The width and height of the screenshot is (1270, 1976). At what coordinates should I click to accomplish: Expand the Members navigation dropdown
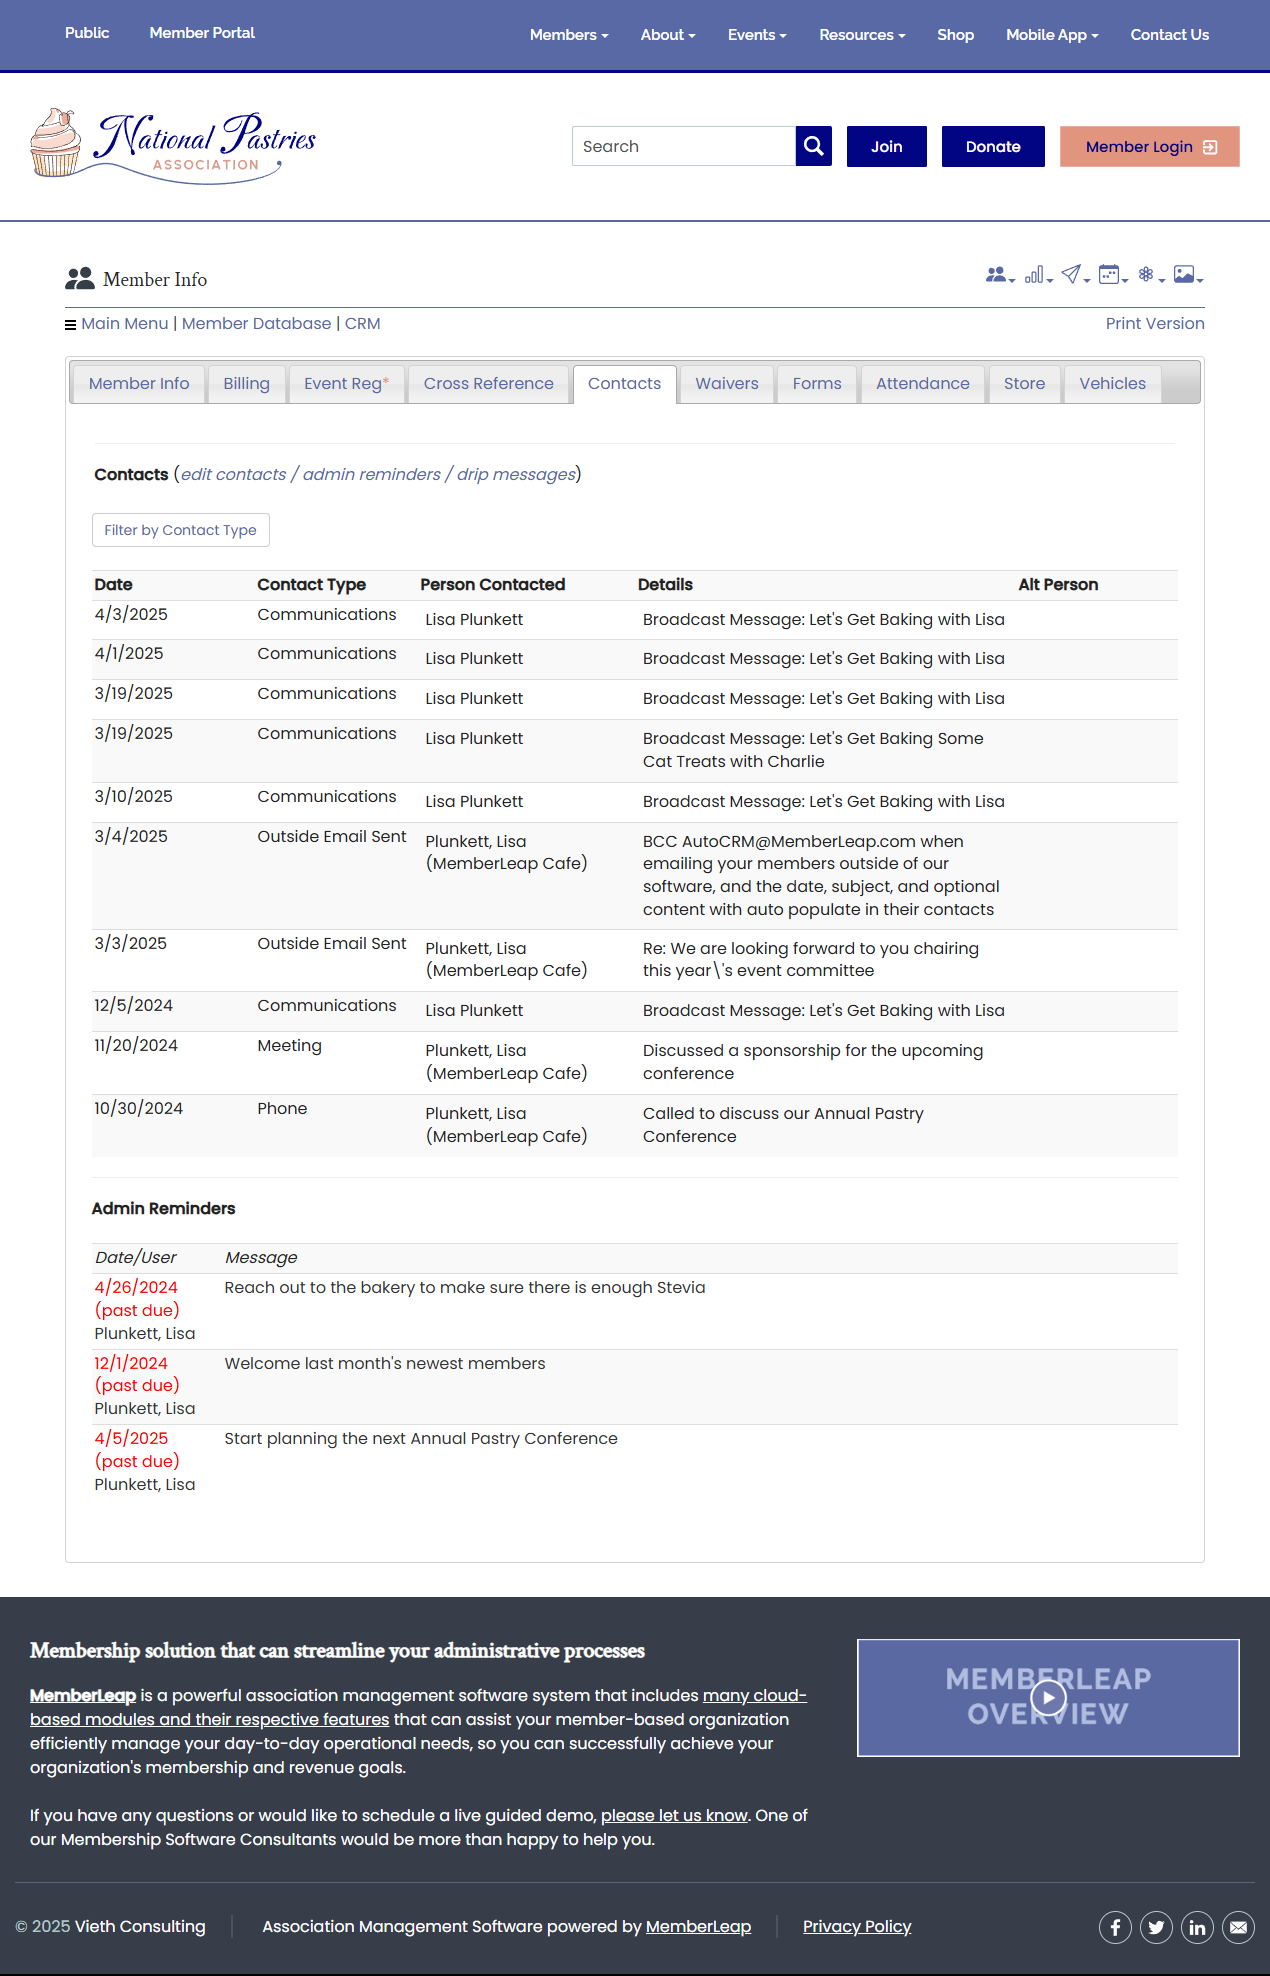click(569, 35)
